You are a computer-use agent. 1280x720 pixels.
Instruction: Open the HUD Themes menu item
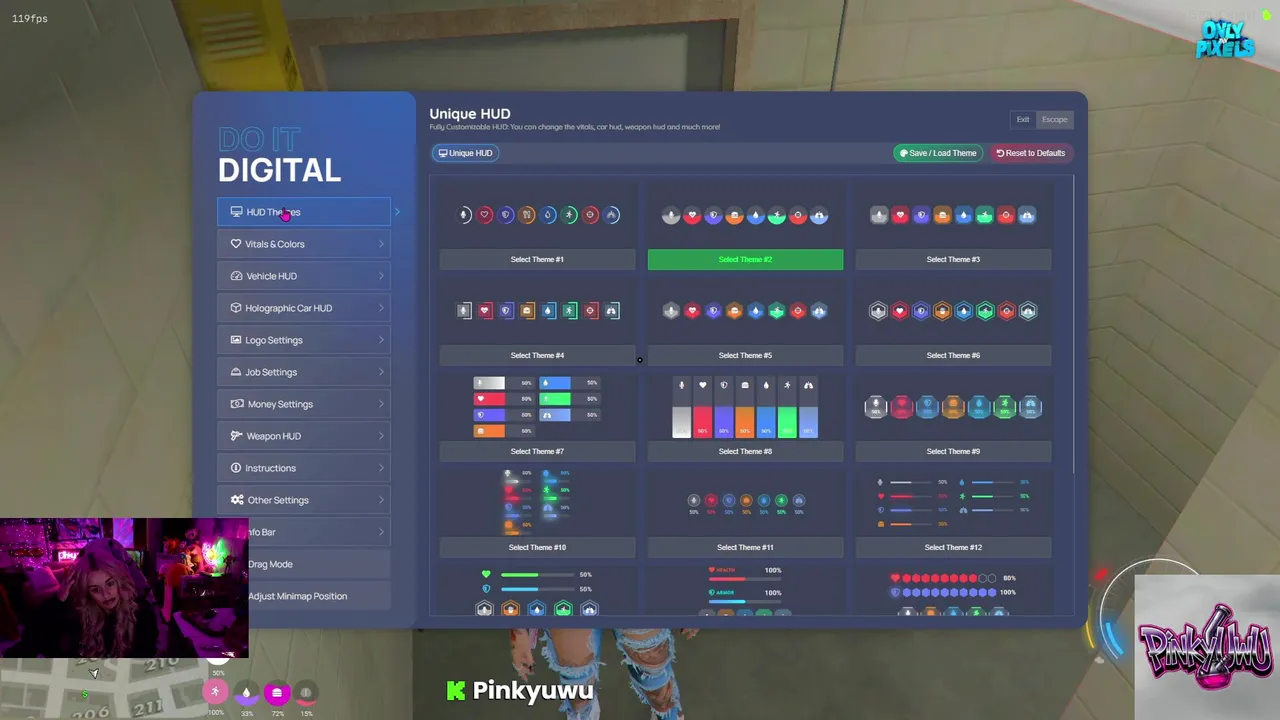click(x=304, y=212)
